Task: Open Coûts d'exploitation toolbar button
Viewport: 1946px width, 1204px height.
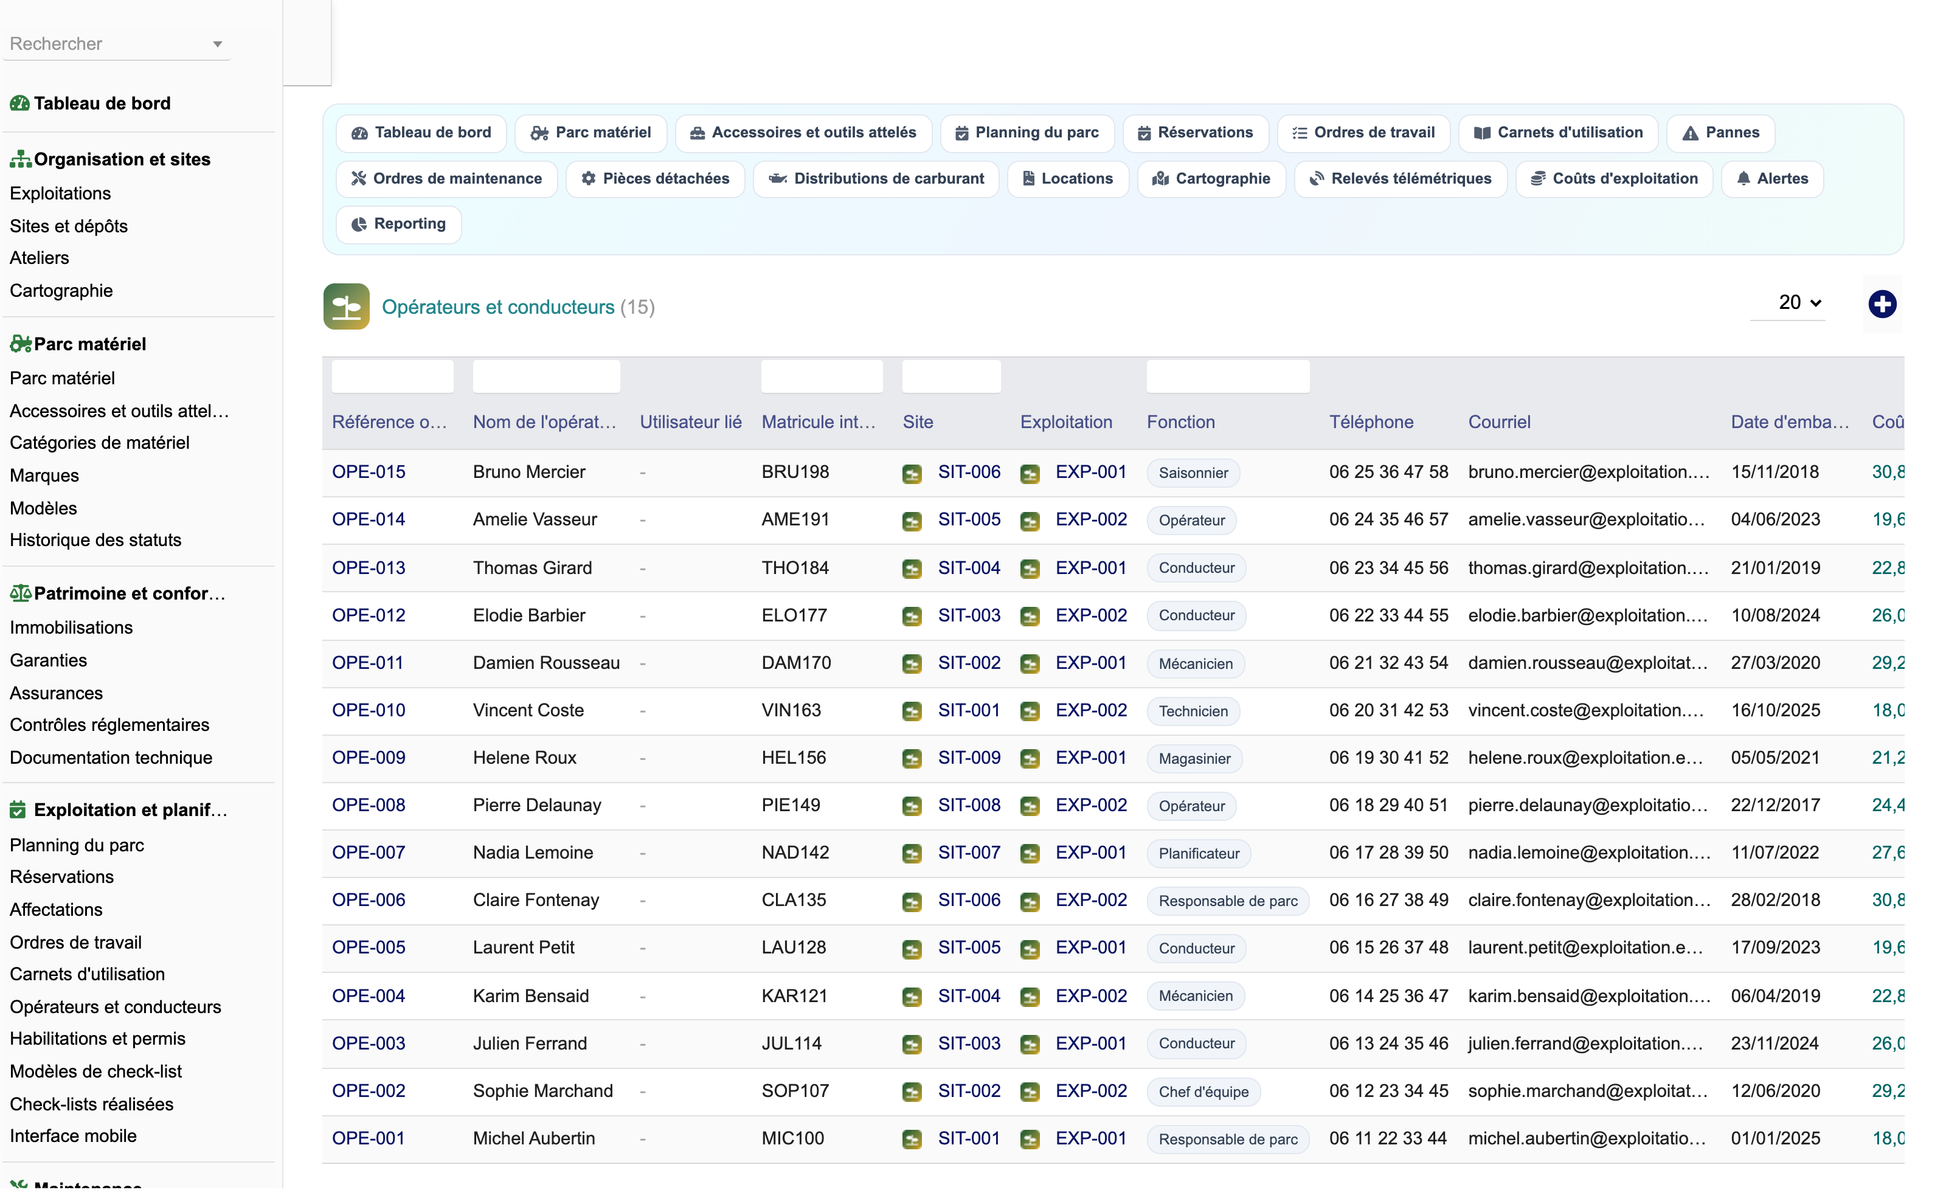Action: coord(1614,179)
